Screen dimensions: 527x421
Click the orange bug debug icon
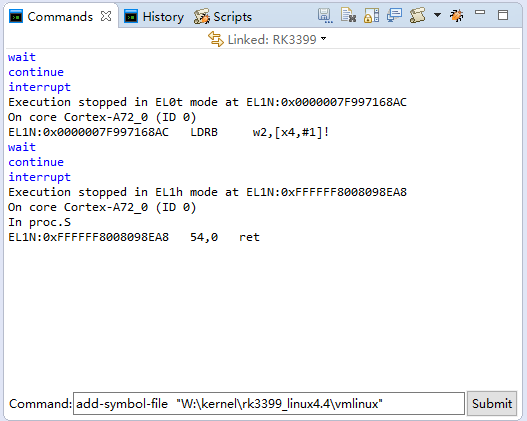[x=456, y=15]
